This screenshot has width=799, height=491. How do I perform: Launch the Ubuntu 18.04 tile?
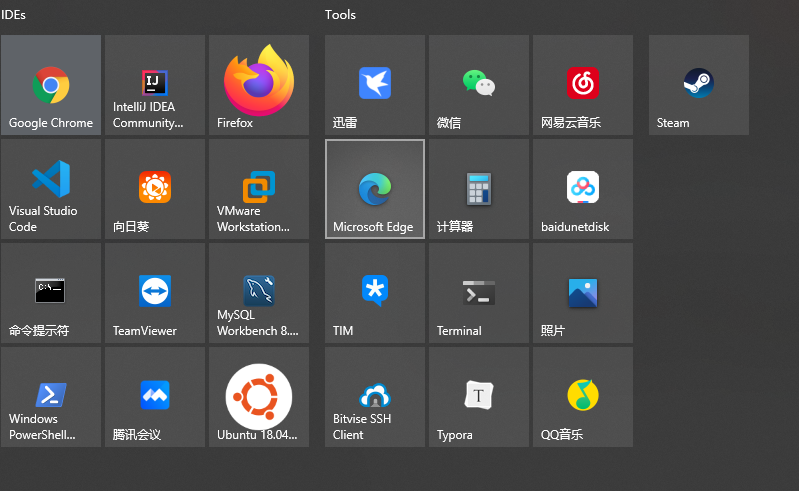259,397
